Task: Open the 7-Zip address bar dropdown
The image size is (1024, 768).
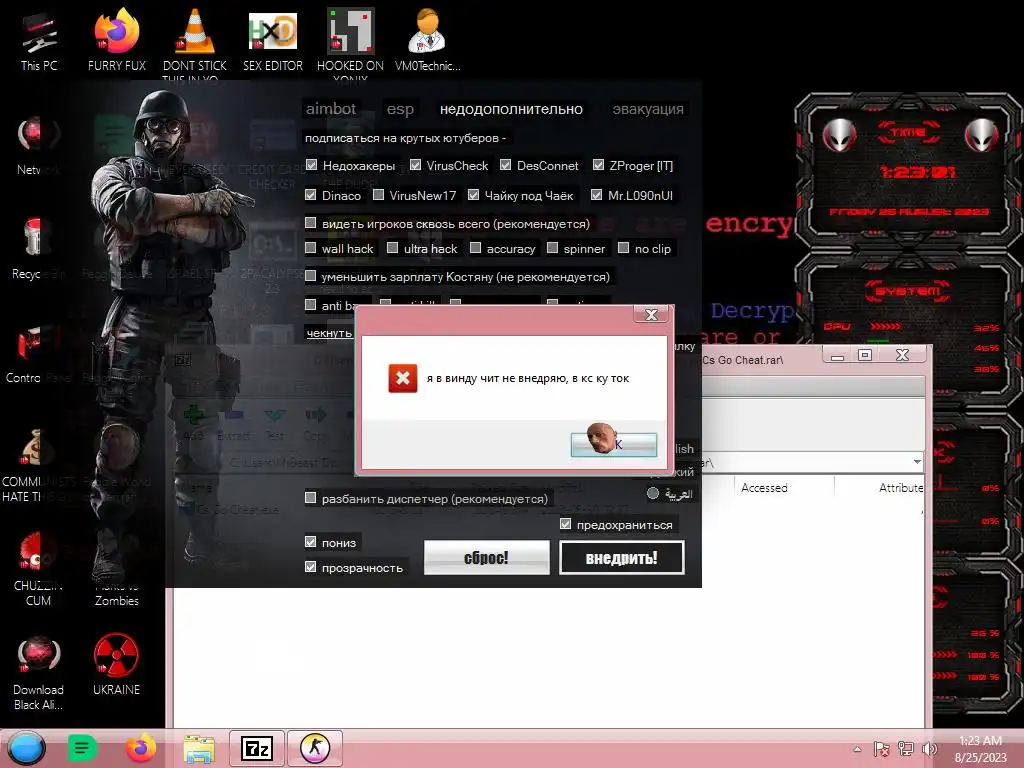Action: click(x=918, y=462)
